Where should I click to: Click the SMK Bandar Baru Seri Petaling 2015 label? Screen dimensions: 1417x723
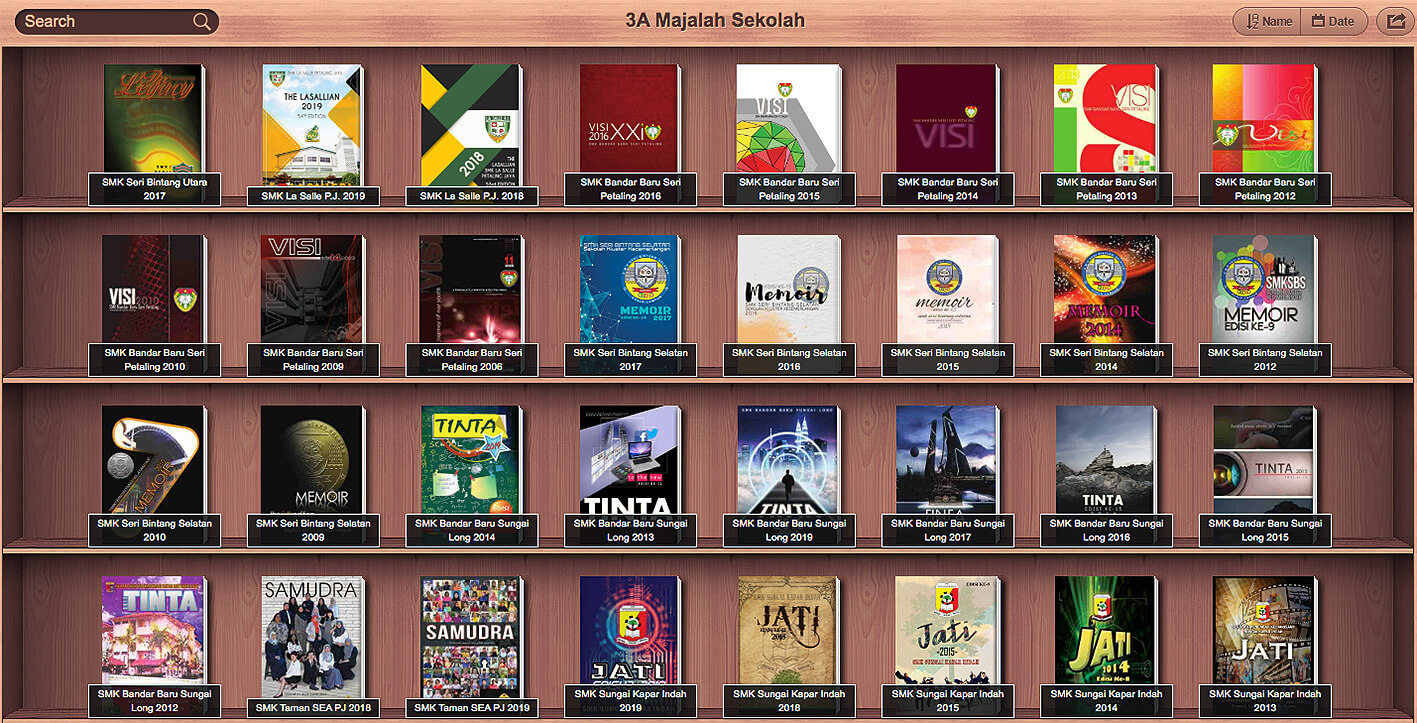(789, 189)
